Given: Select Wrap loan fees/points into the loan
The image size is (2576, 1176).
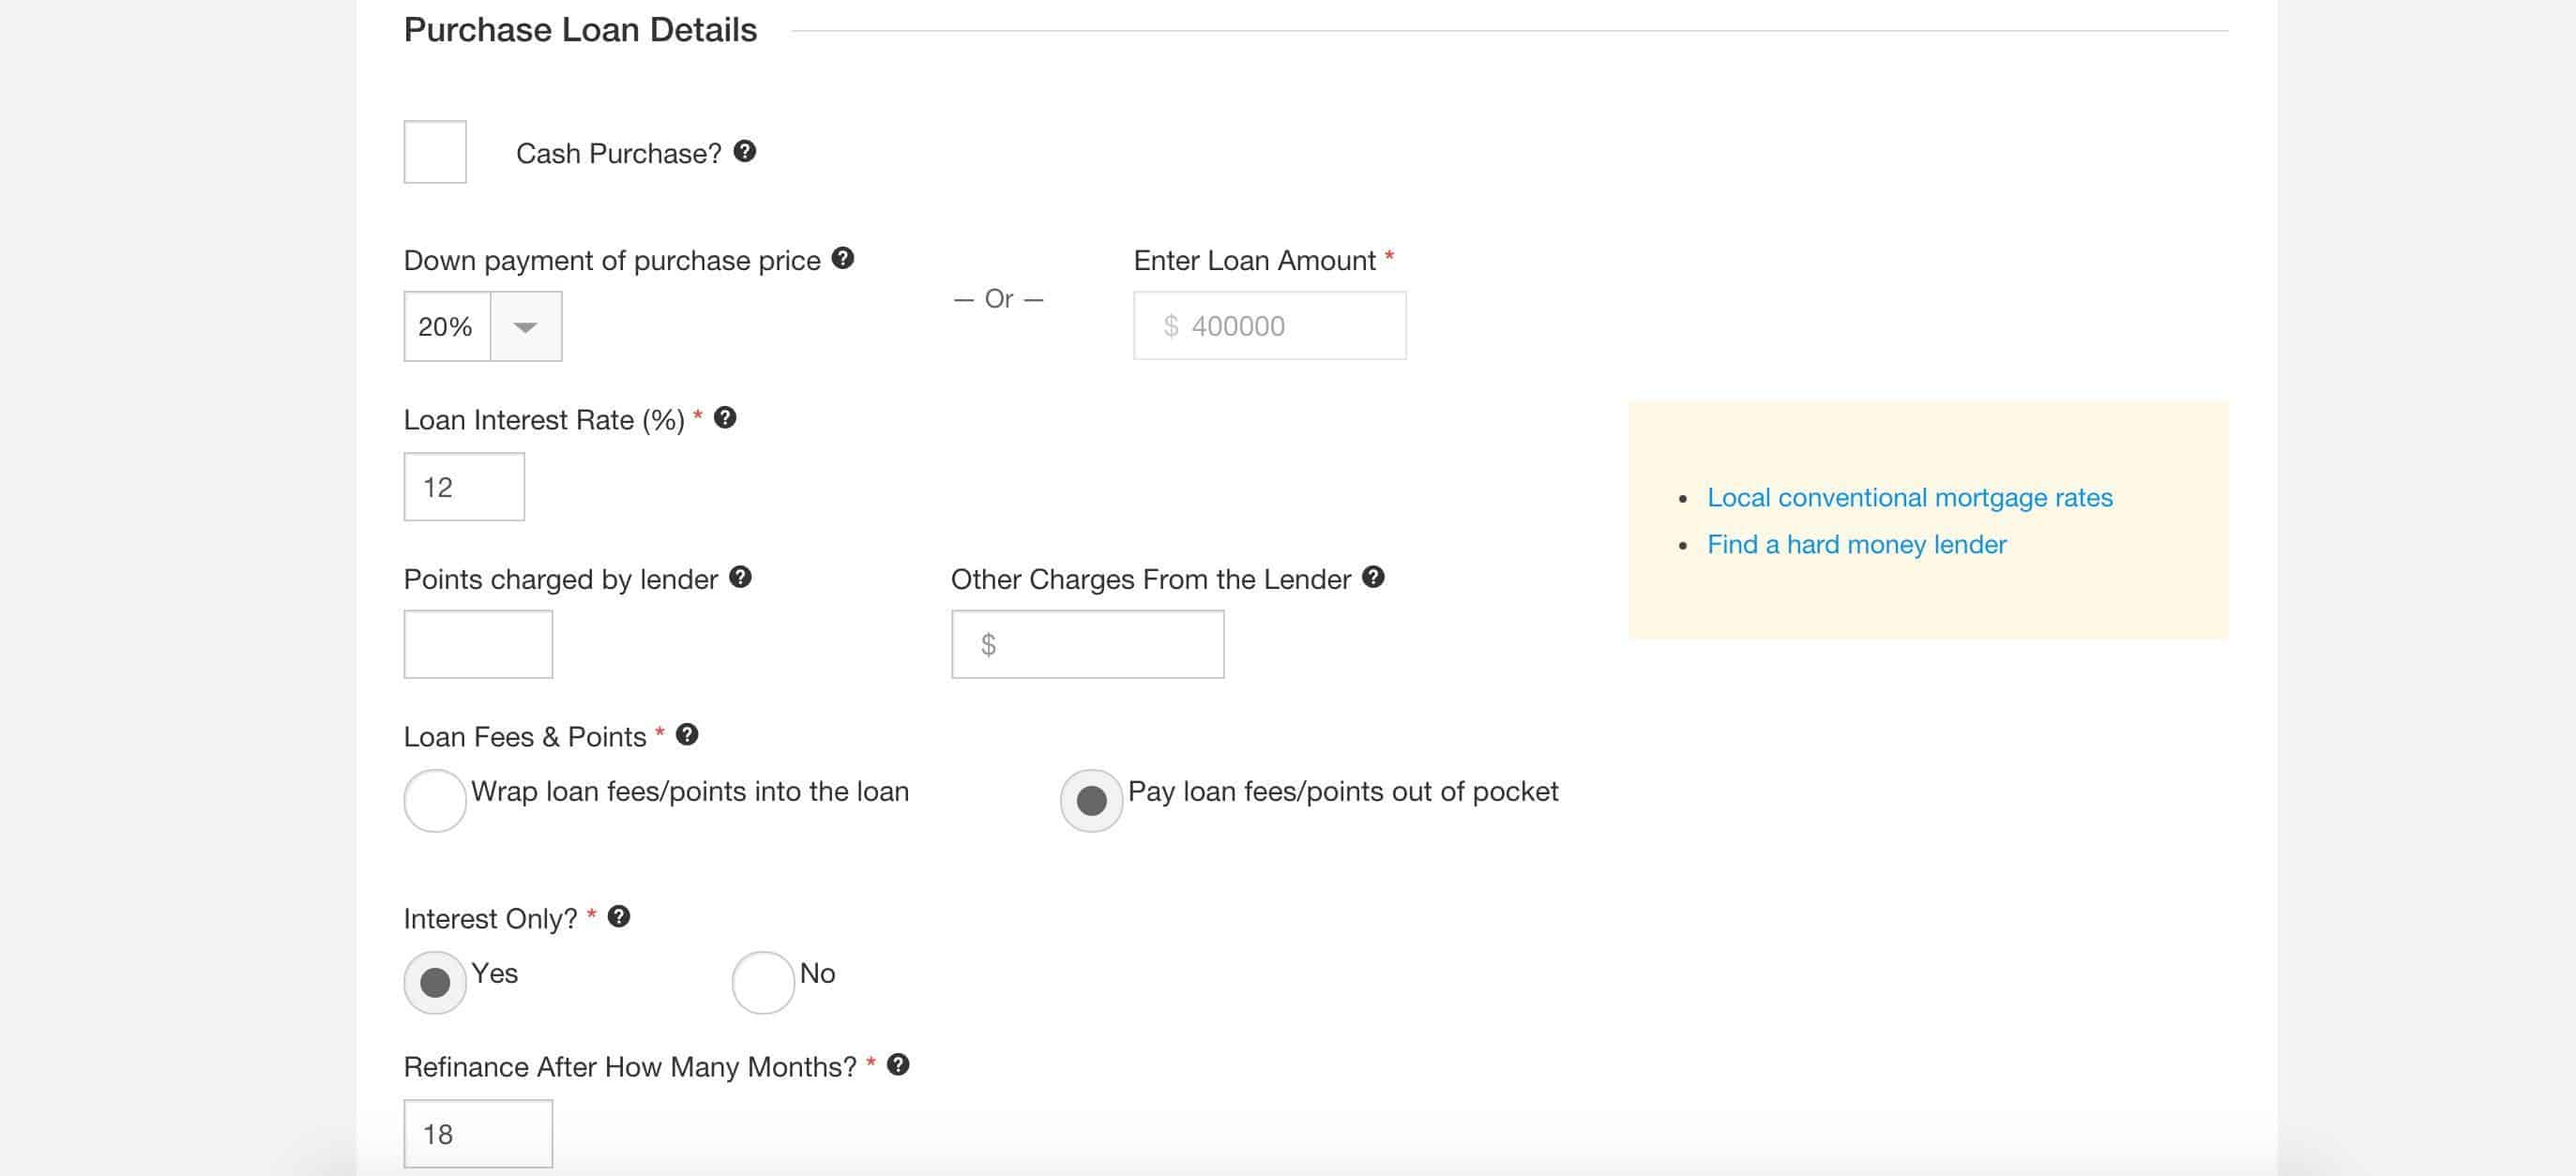Looking at the screenshot, I should point(435,800).
